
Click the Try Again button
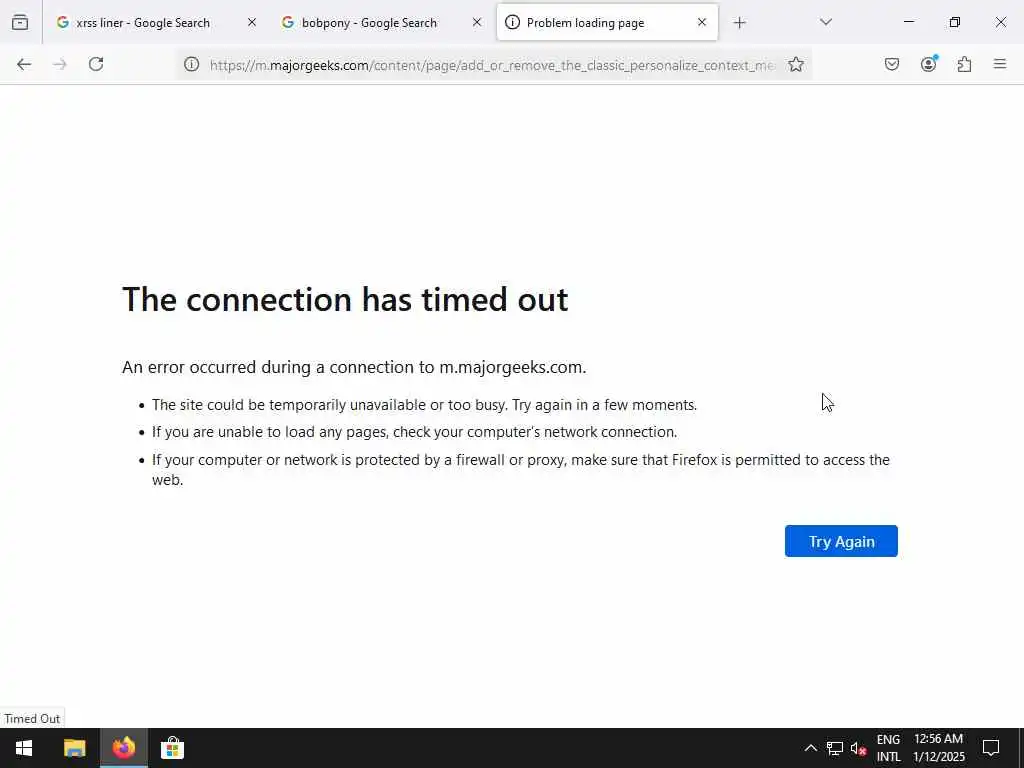coord(841,541)
